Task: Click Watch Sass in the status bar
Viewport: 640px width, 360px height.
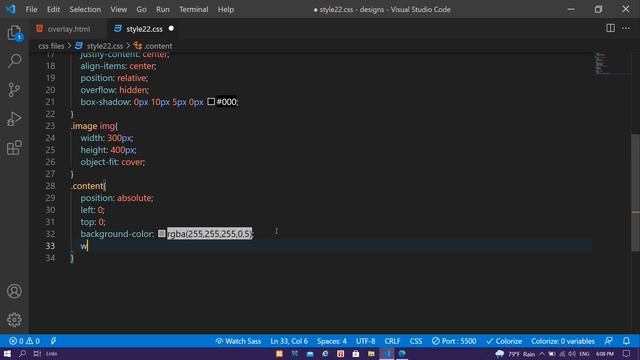Action: [x=238, y=341]
